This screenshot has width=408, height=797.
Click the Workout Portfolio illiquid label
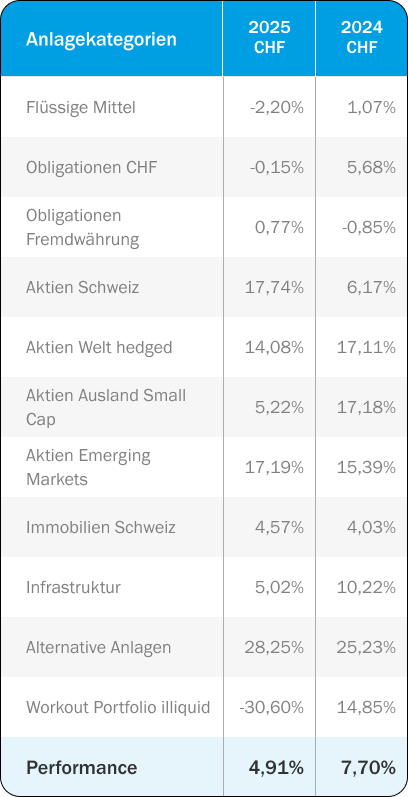point(118,708)
